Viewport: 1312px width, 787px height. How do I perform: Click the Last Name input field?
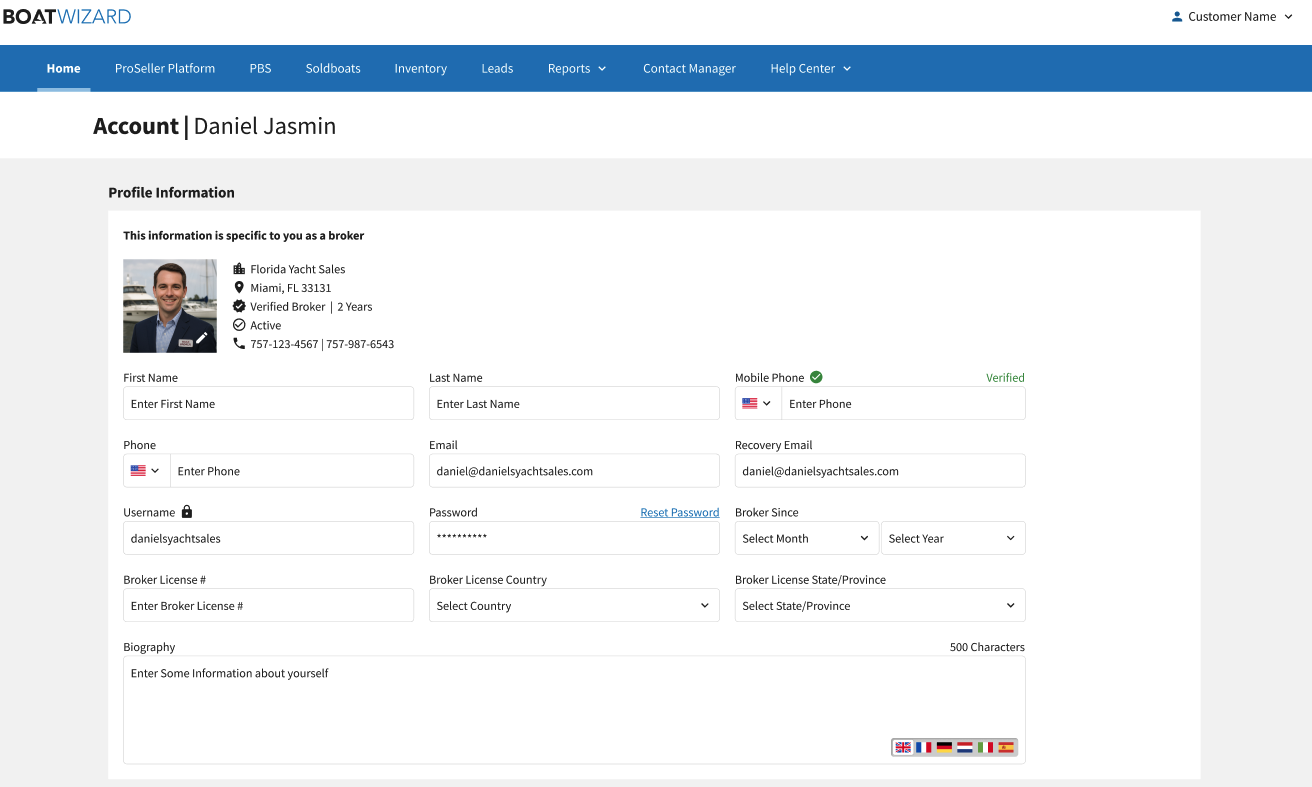tap(574, 404)
